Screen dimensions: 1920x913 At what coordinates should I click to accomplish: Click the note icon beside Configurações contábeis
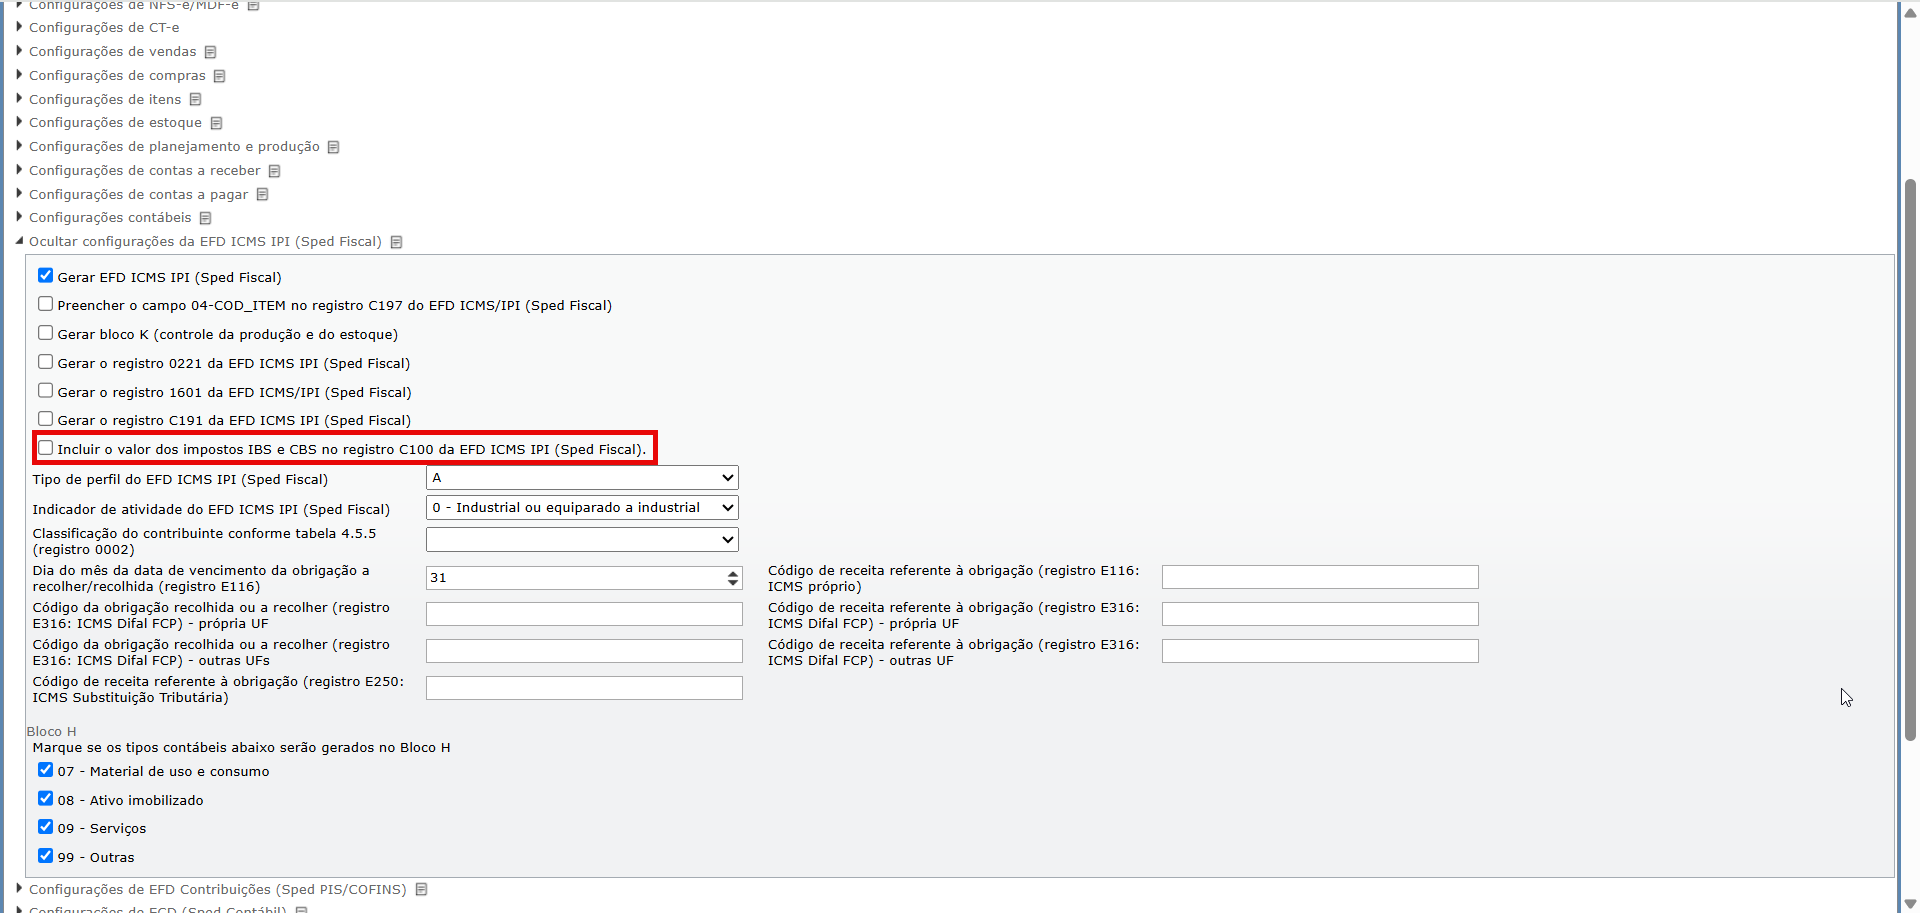205,218
